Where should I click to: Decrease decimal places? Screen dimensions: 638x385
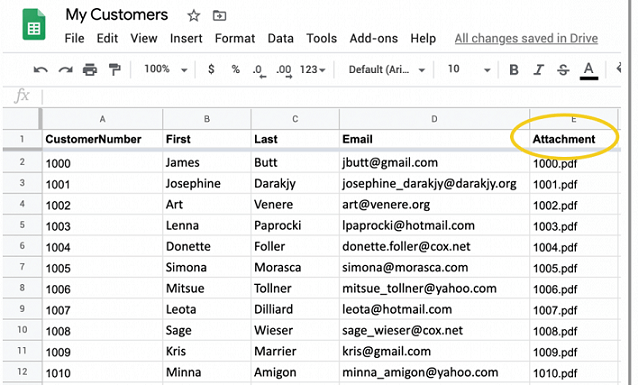click(259, 70)
